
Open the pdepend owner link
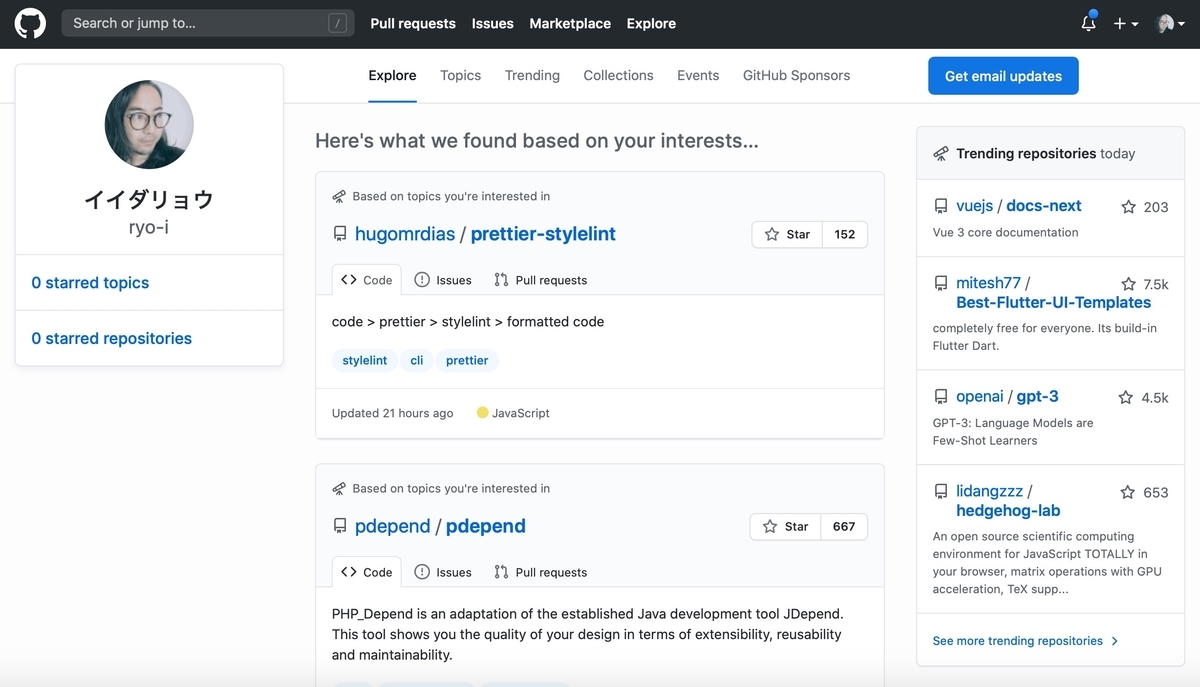click(x=392, y=526)
